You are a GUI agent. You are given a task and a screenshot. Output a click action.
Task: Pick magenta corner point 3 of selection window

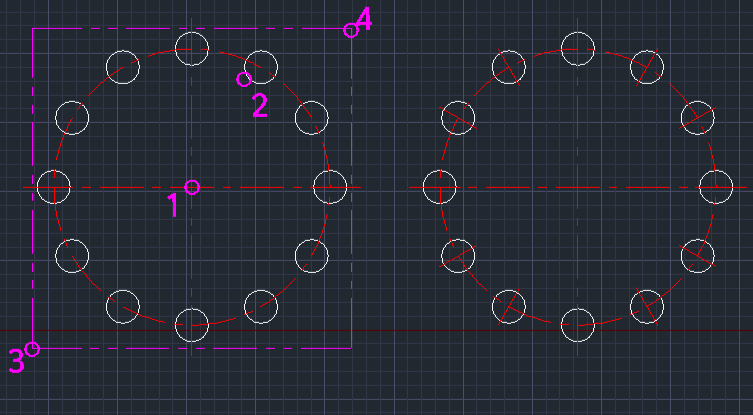point(33,349)
